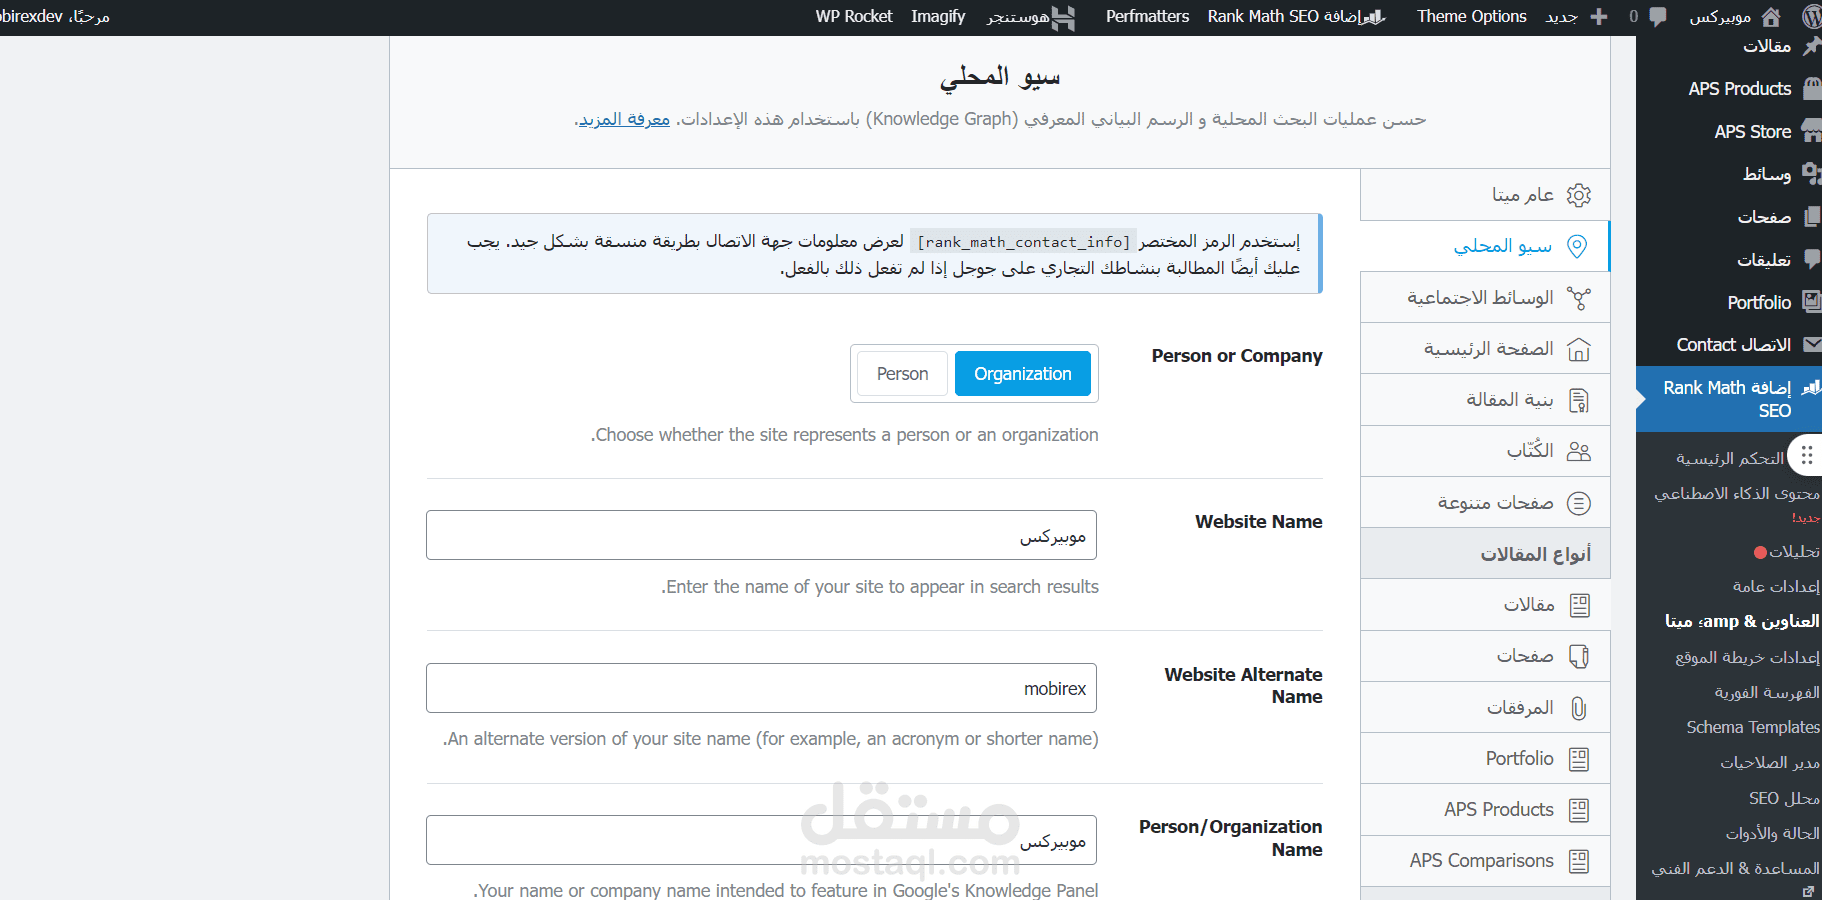This screenshot has width=1822, height=900.
Task: Click the الوسائط الاجتماعية share icon
Action: tap(1578, 298)
